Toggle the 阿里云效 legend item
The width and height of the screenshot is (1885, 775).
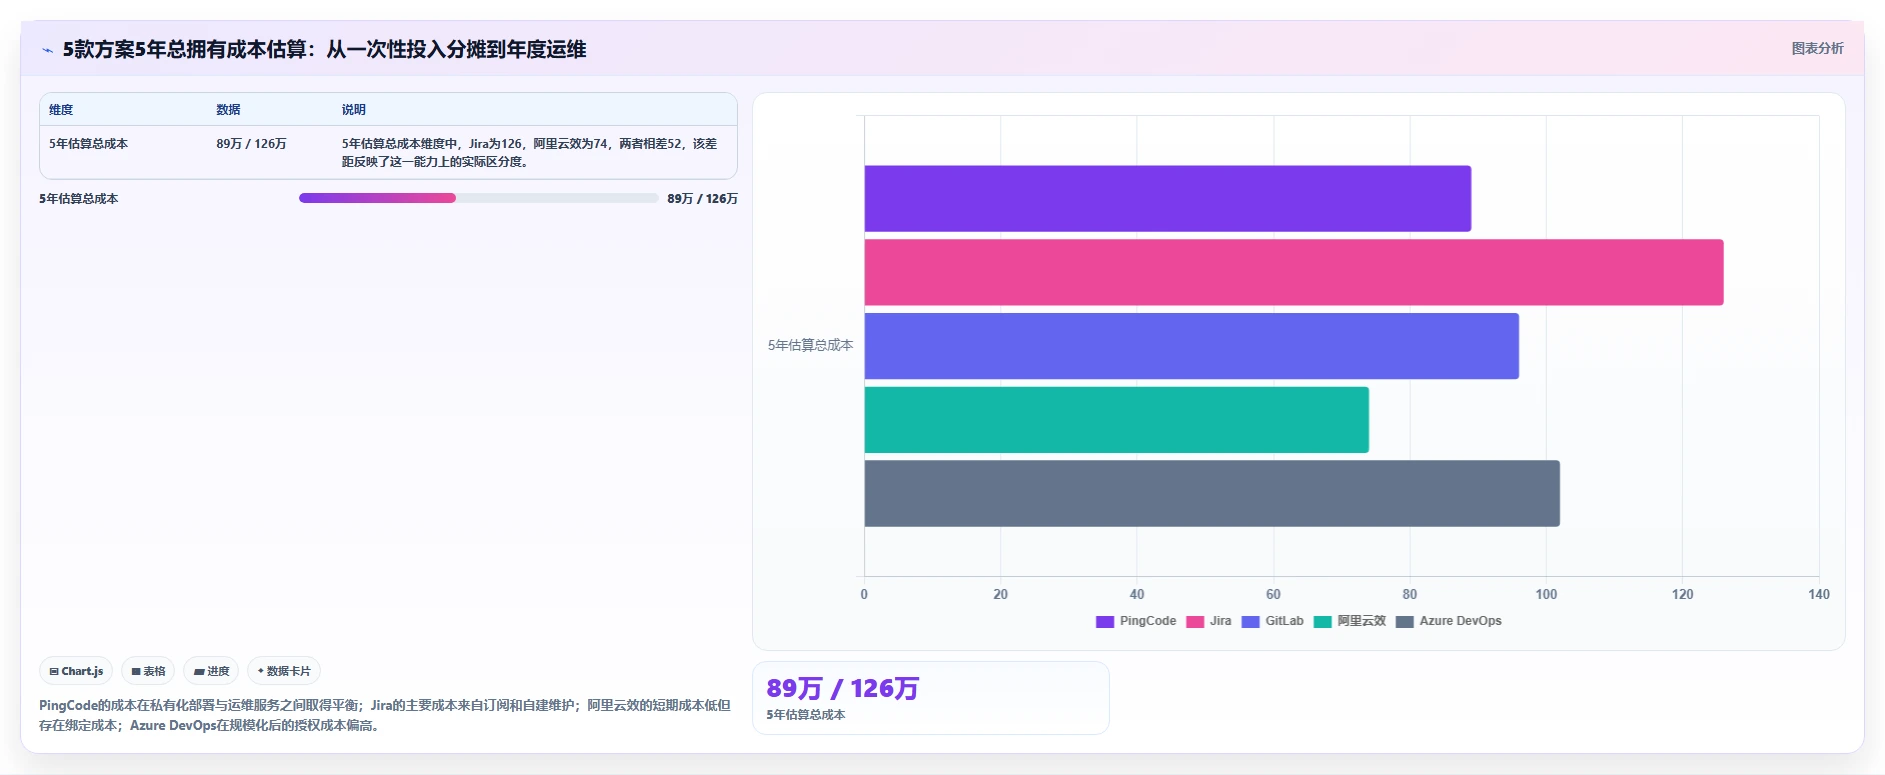point(1349,621)
